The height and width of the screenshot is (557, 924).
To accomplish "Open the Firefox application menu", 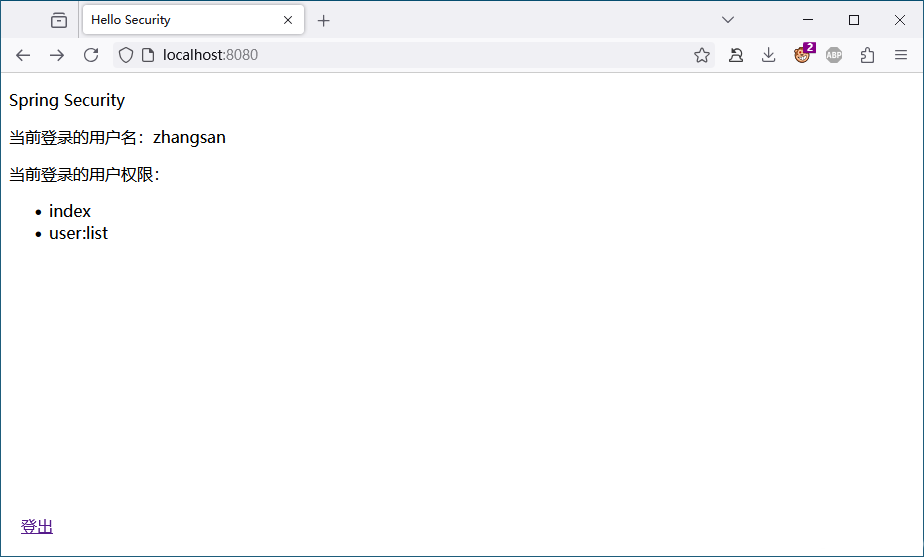I will pos(900,55).
